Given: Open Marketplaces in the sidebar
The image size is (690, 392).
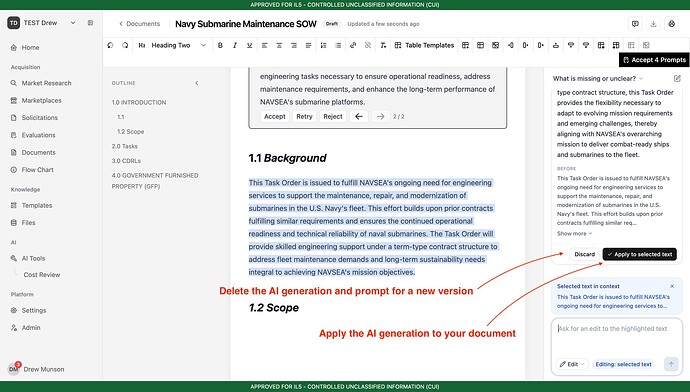Looking at the screenshot, I should [x=41, y=100].
